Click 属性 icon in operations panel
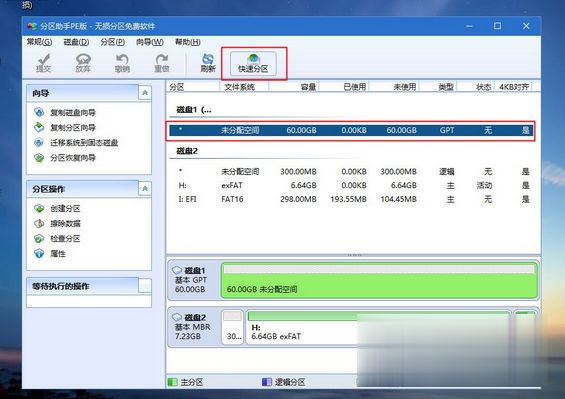565x399 pixels. point(39,254)
